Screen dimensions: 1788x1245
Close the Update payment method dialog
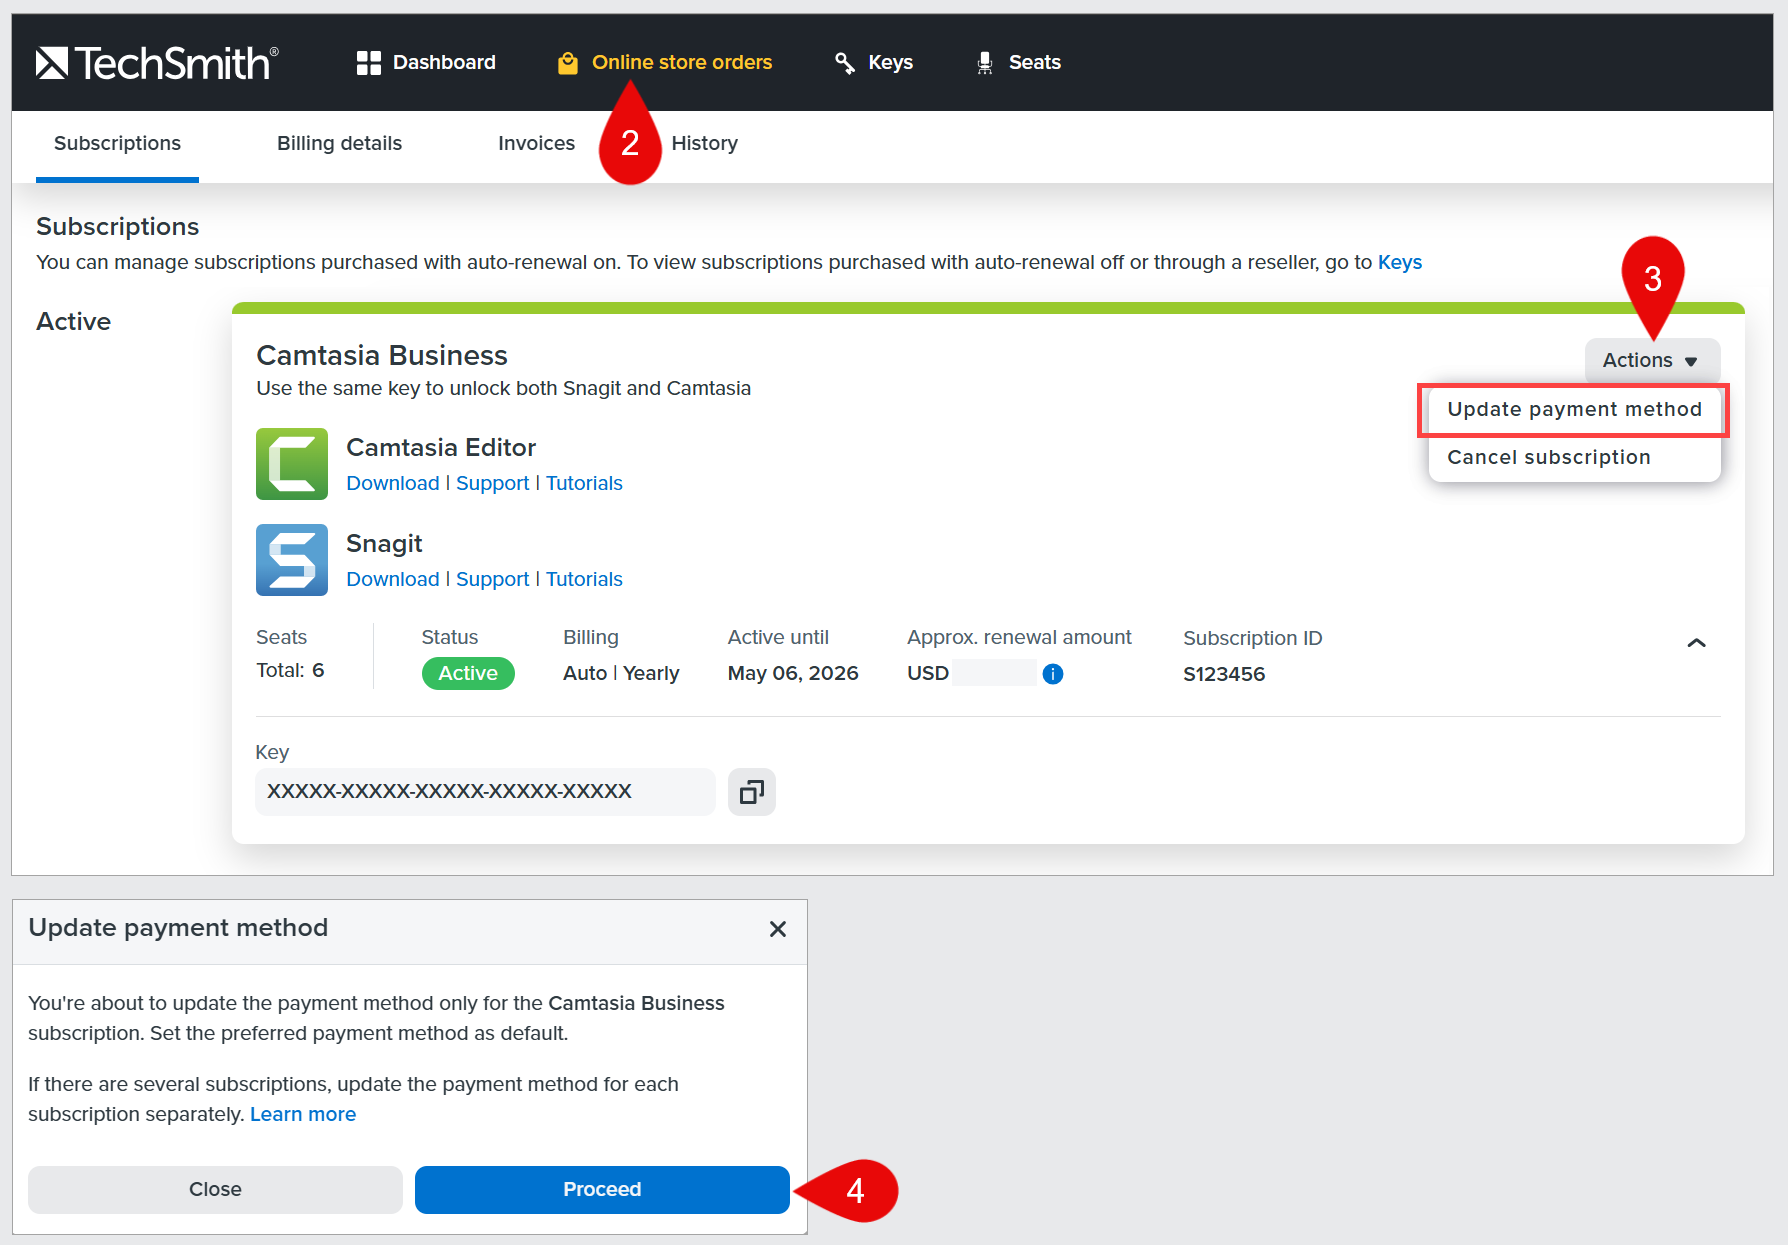[x=778, y=929]
